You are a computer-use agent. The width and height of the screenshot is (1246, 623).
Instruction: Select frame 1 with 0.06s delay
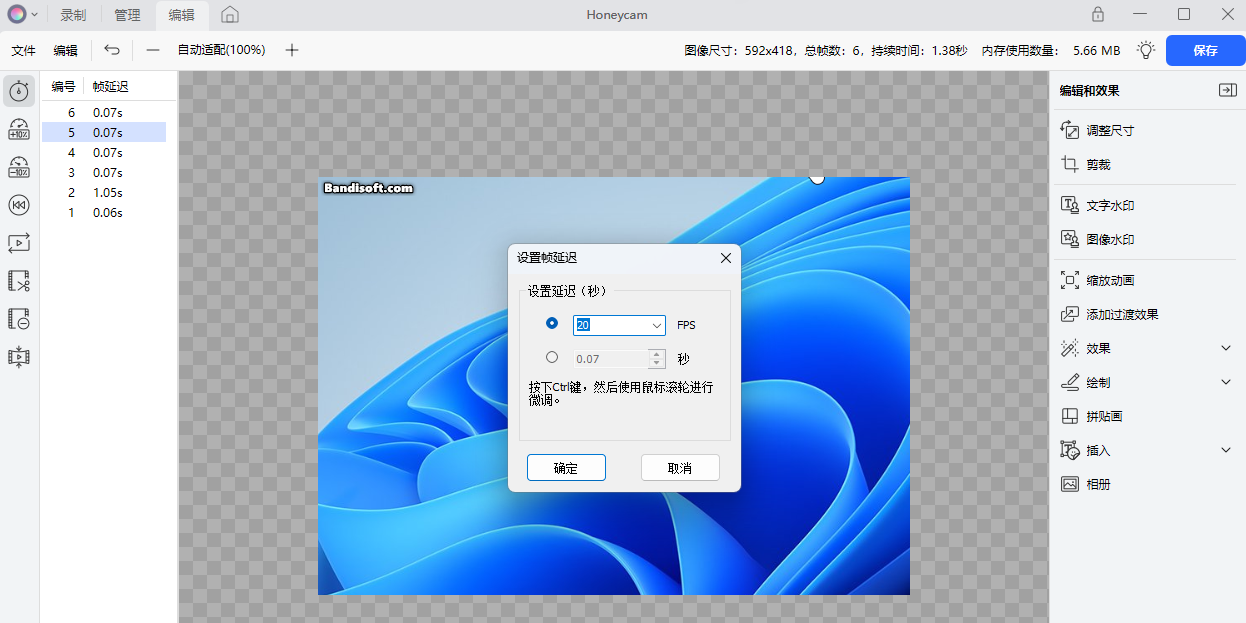[104, 212]
